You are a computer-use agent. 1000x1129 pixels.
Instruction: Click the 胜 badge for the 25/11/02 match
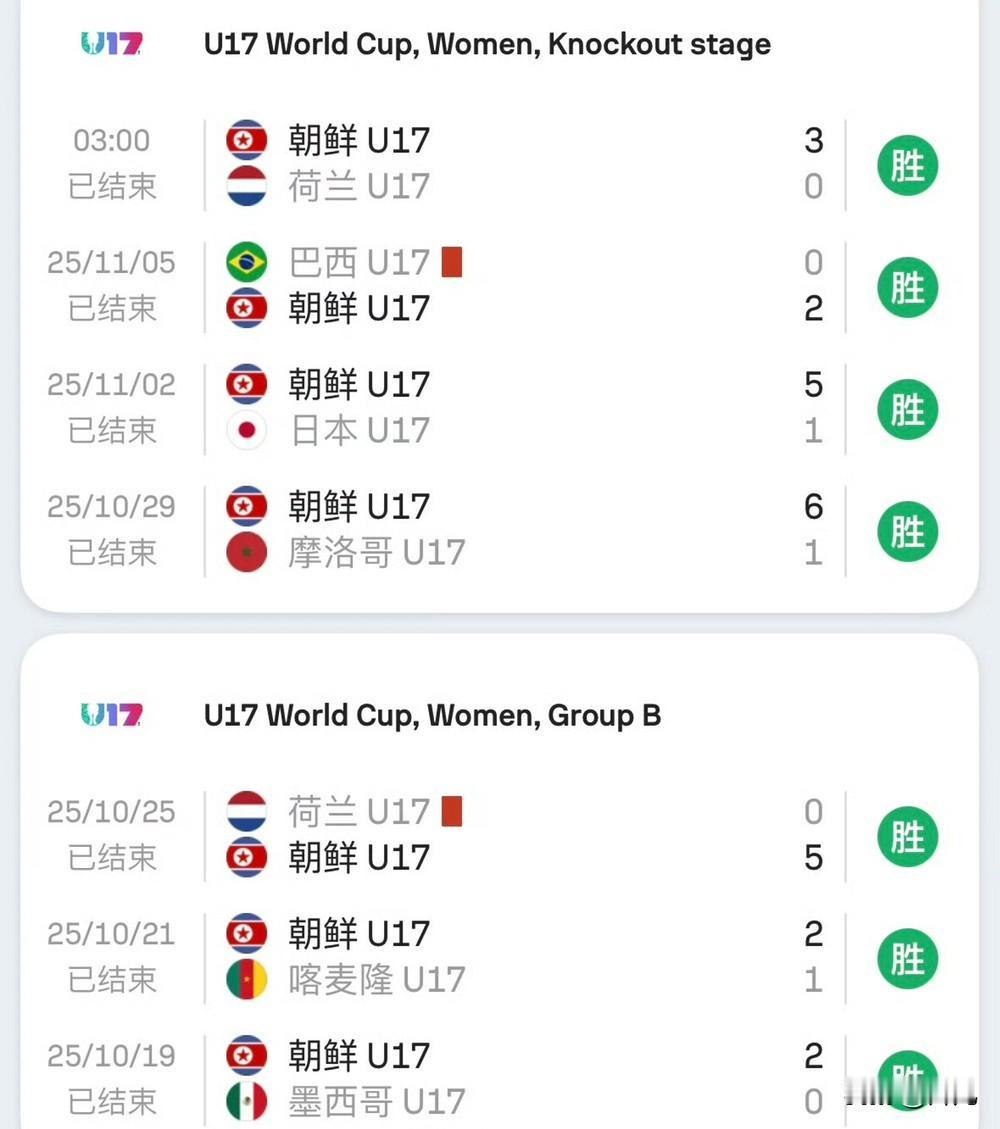(x=907, y=409)
